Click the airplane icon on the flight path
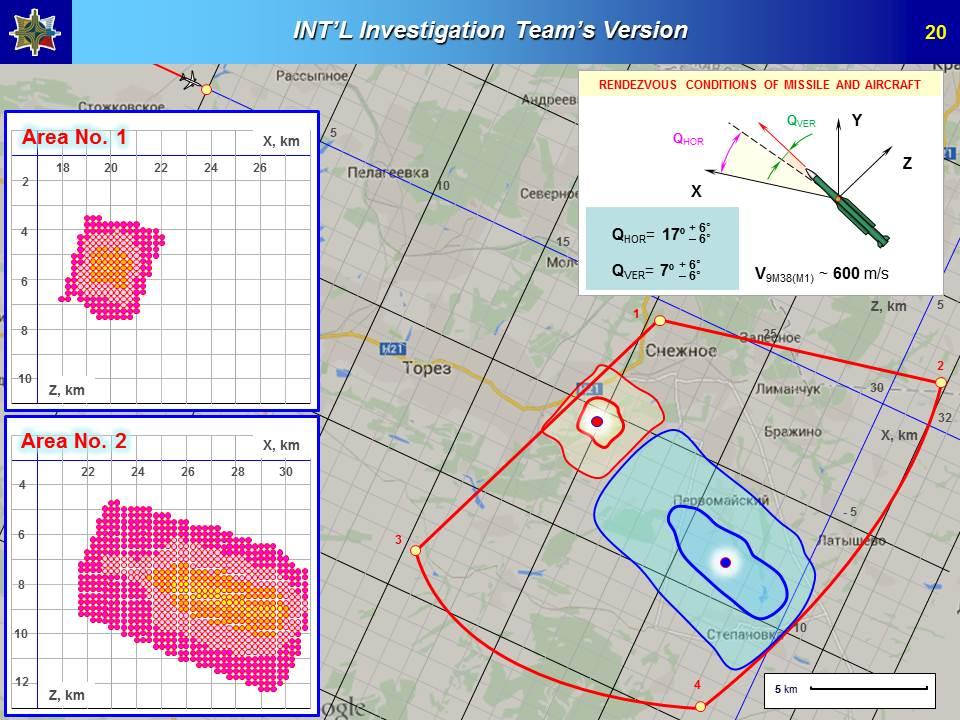 pos(190,80)
